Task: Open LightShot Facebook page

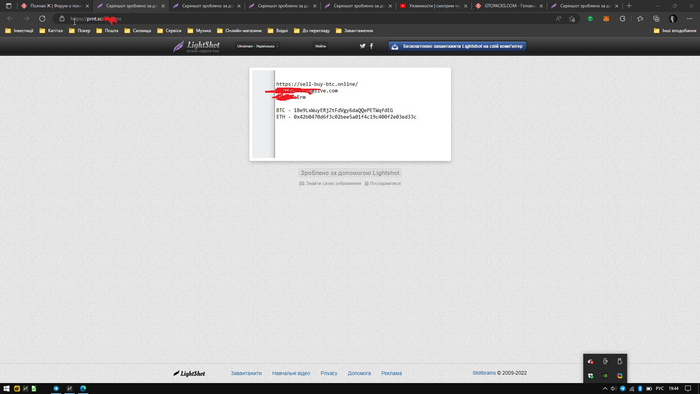Action: click(x=371, y=46)
